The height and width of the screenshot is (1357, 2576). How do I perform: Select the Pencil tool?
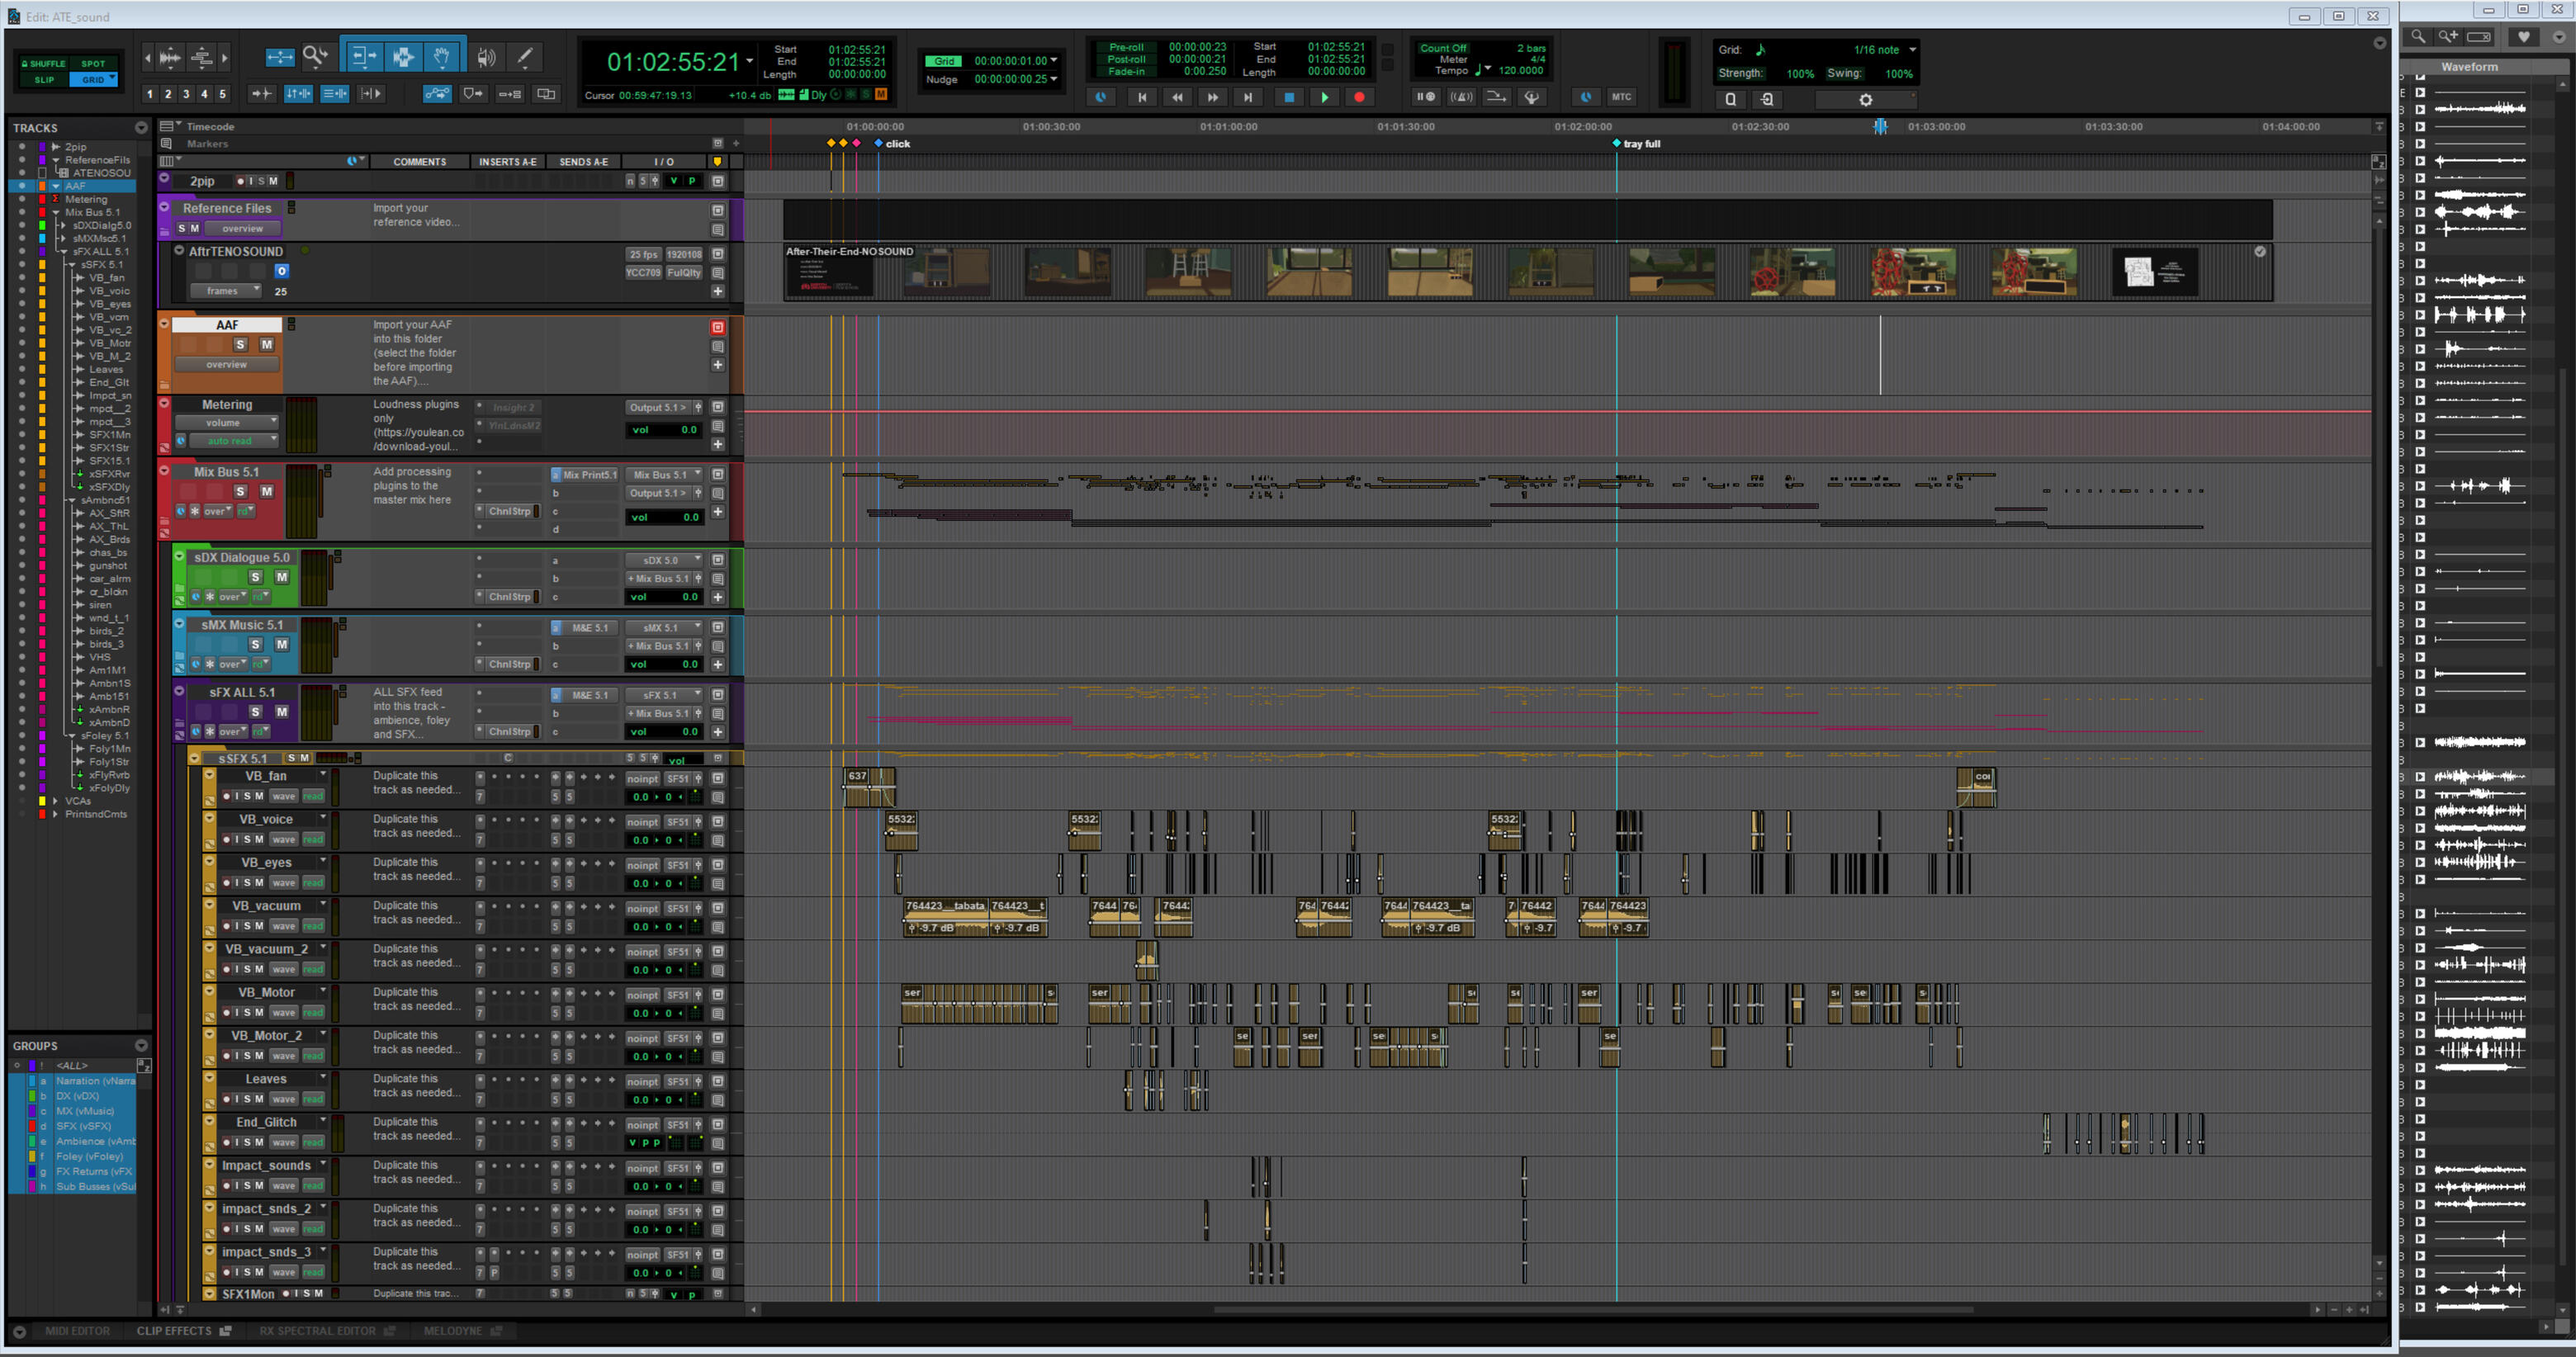click(525, 56)
